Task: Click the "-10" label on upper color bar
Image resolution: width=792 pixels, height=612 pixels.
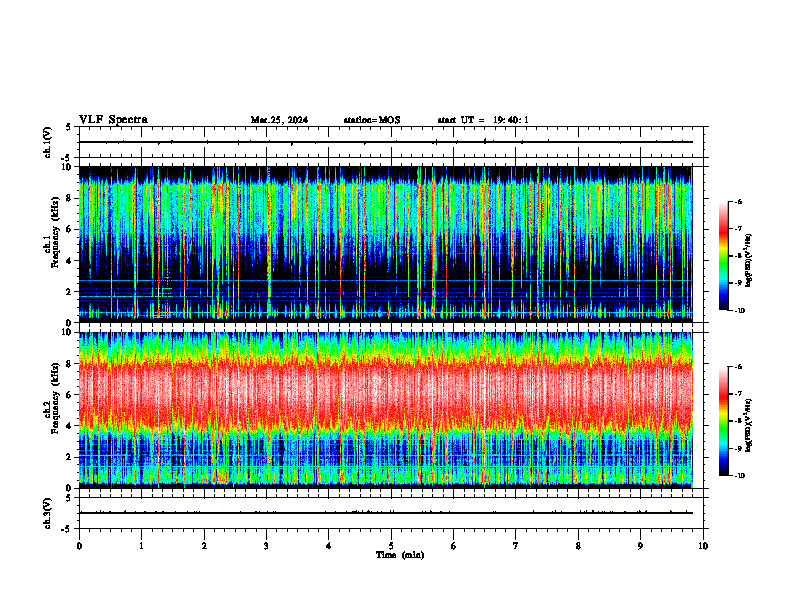Action: pyautogui.click(x=739, y=311)
